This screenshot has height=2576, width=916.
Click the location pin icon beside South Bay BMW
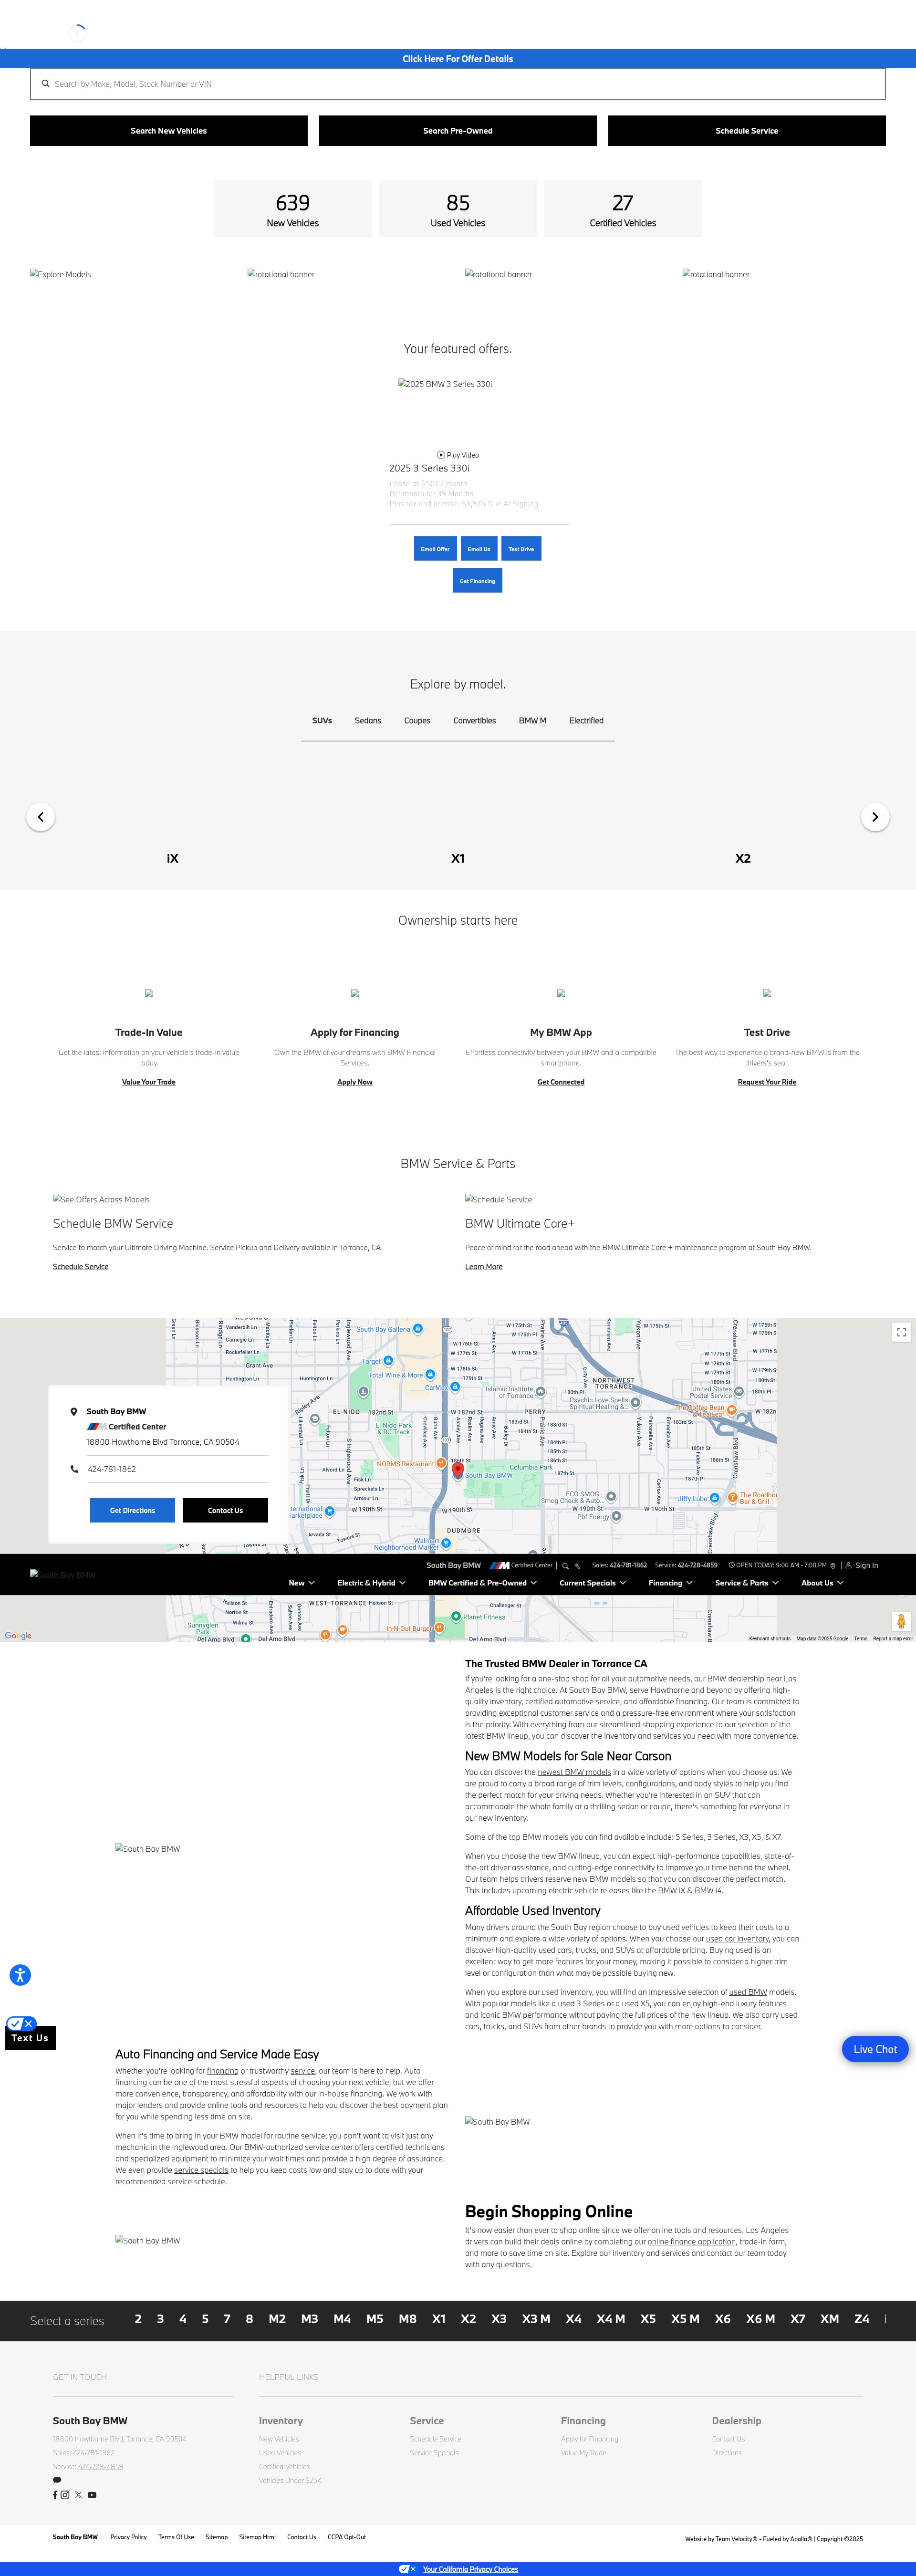click(x=74, y=1412)
